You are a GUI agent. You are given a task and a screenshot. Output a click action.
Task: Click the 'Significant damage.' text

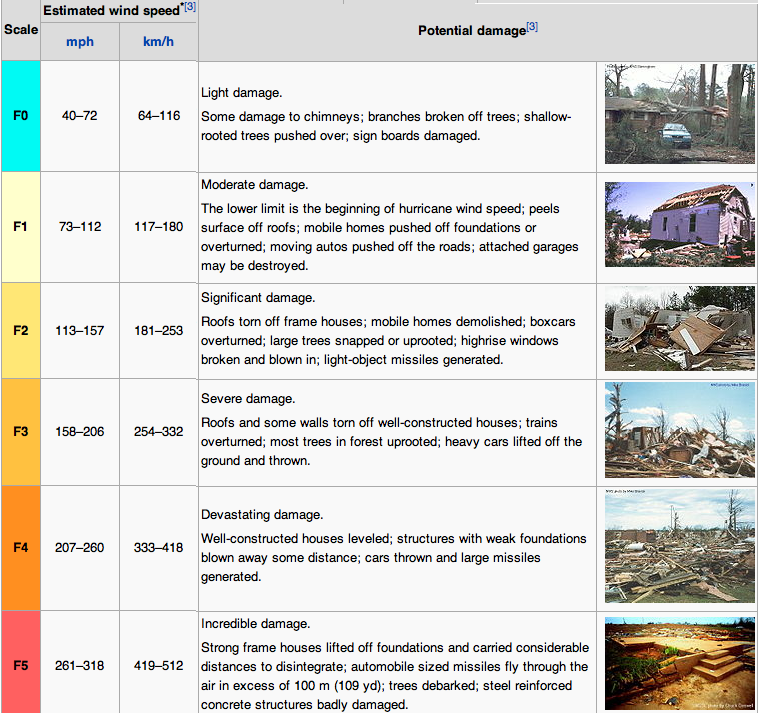[258, 298]
